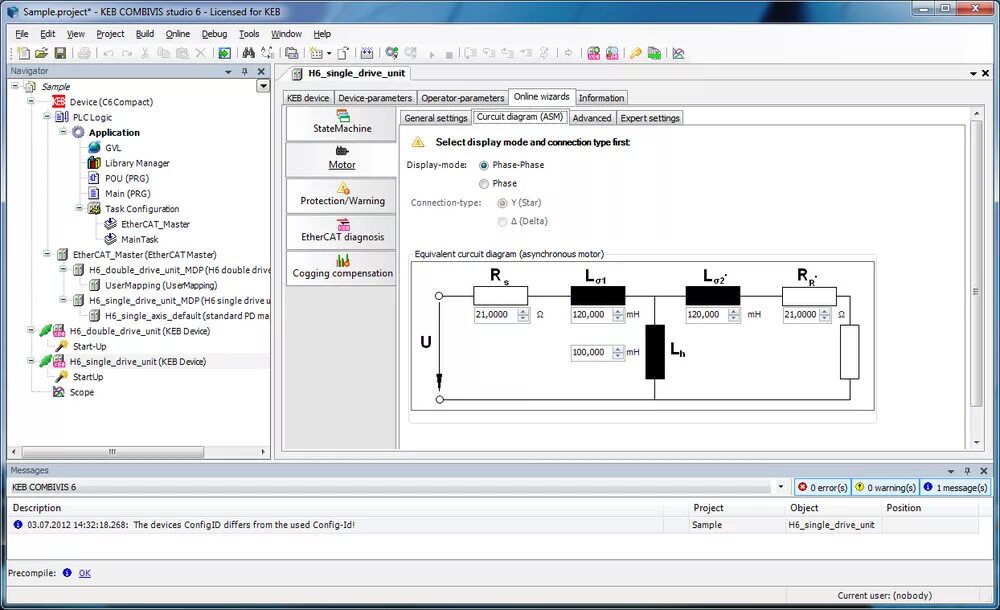Collapse the PLC Logic node
Image resolution: width=1000 pixels, height=610 pixels.
click(x=47, y=116)
